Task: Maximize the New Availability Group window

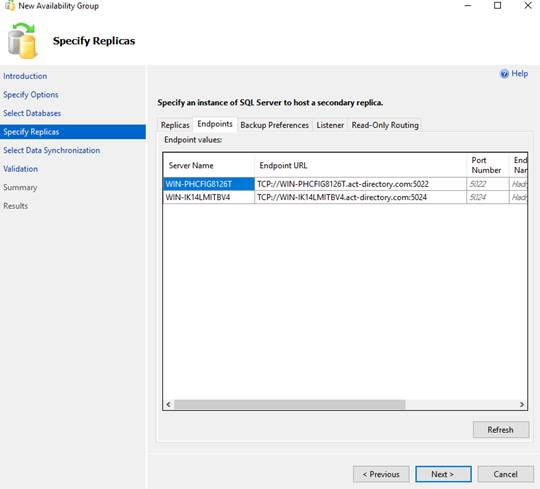Action: [498, 6]
